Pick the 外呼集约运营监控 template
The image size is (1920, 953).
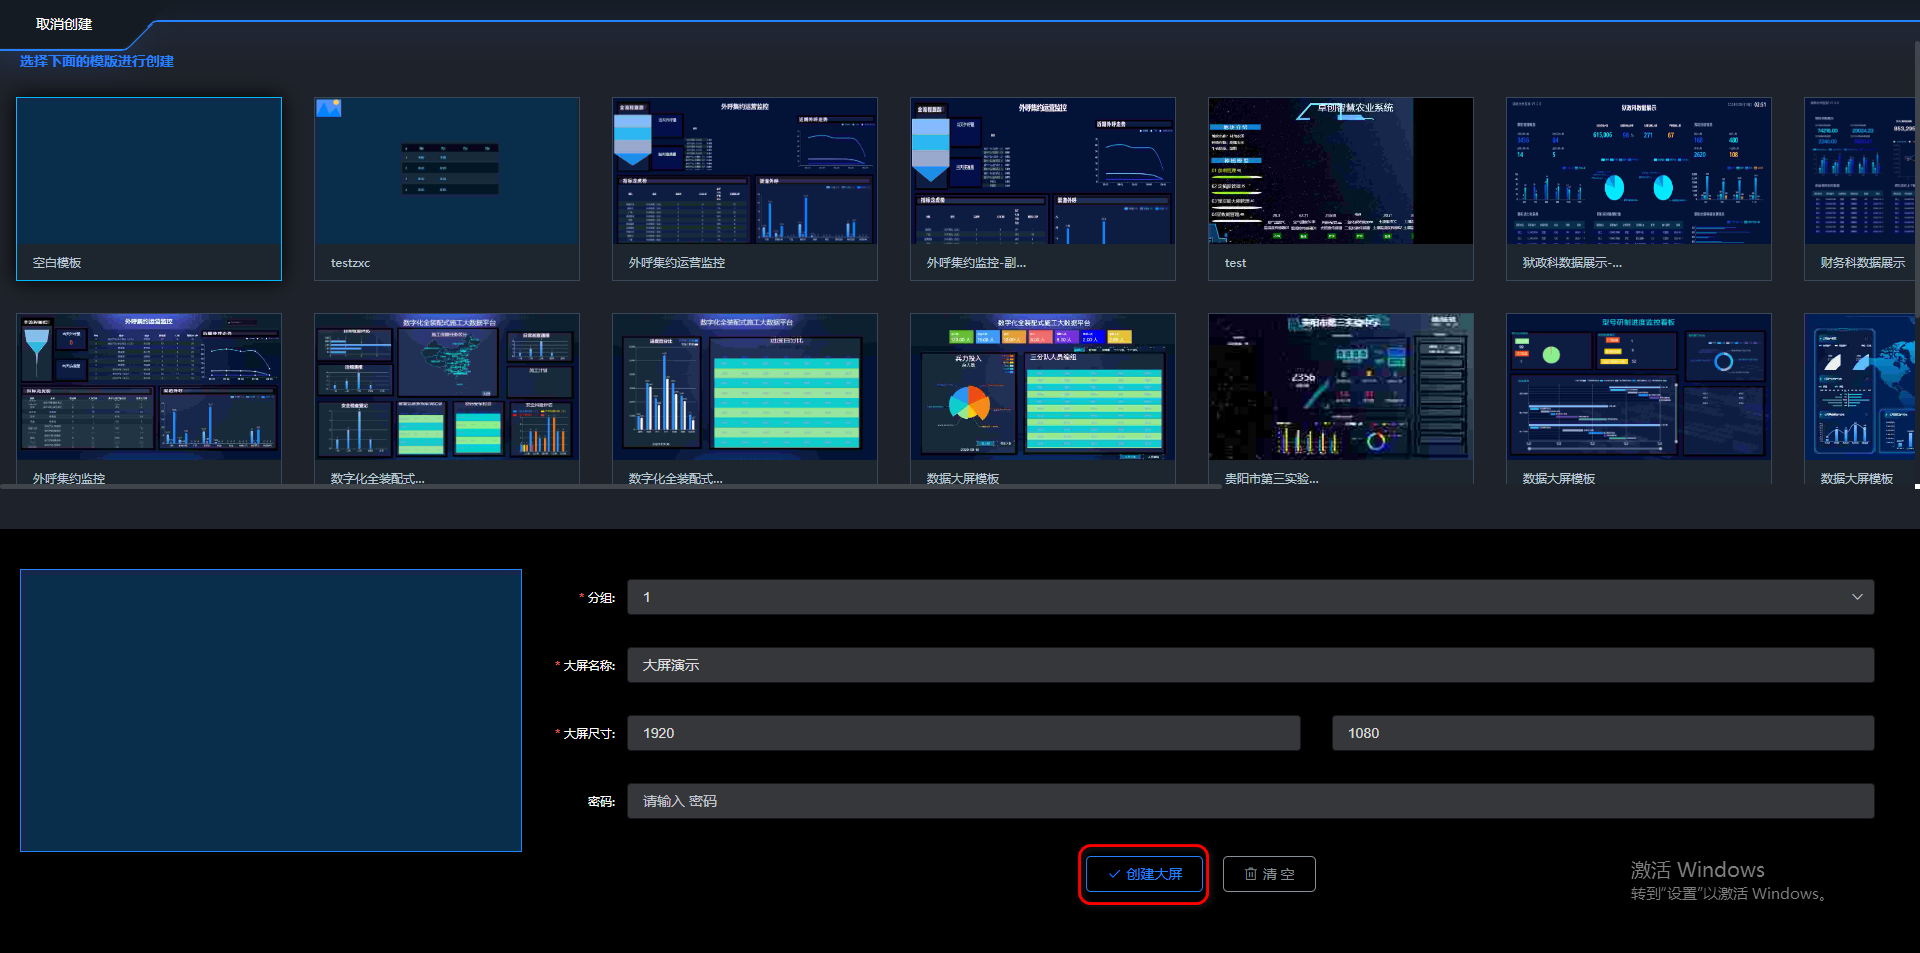(745, 189)
